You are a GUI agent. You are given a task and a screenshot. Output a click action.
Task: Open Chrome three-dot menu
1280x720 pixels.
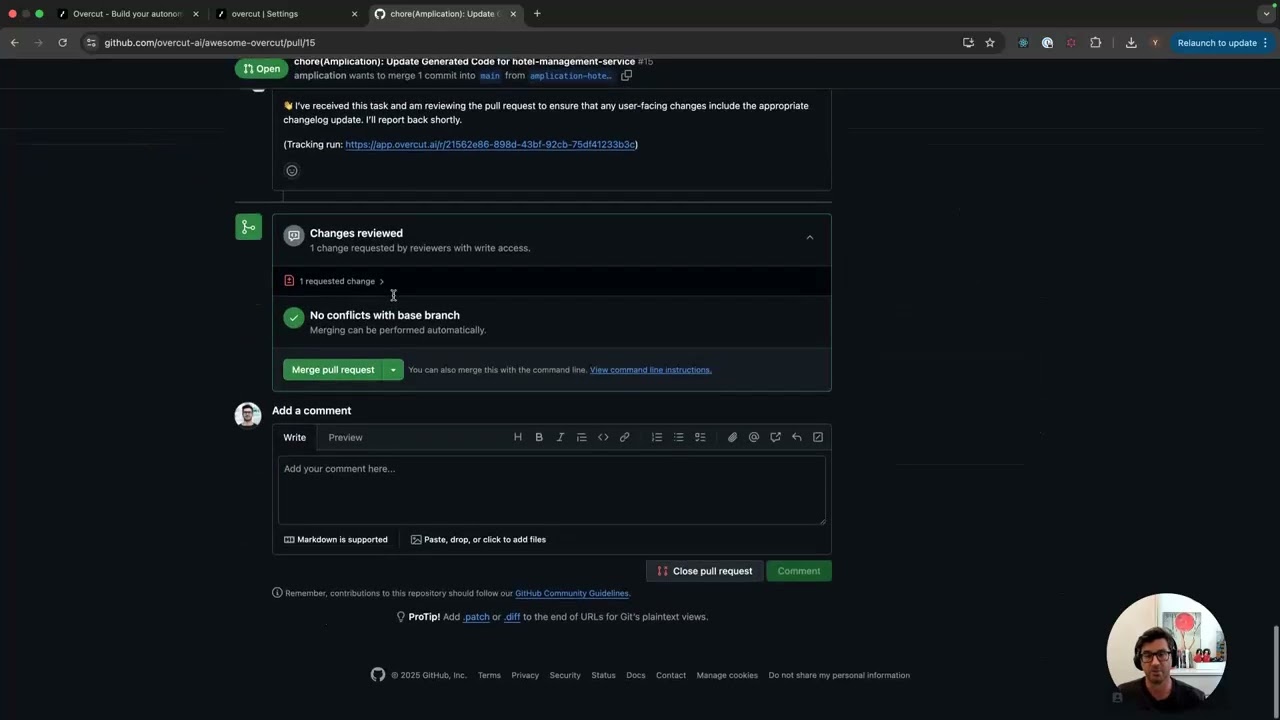click(1265, 43)
